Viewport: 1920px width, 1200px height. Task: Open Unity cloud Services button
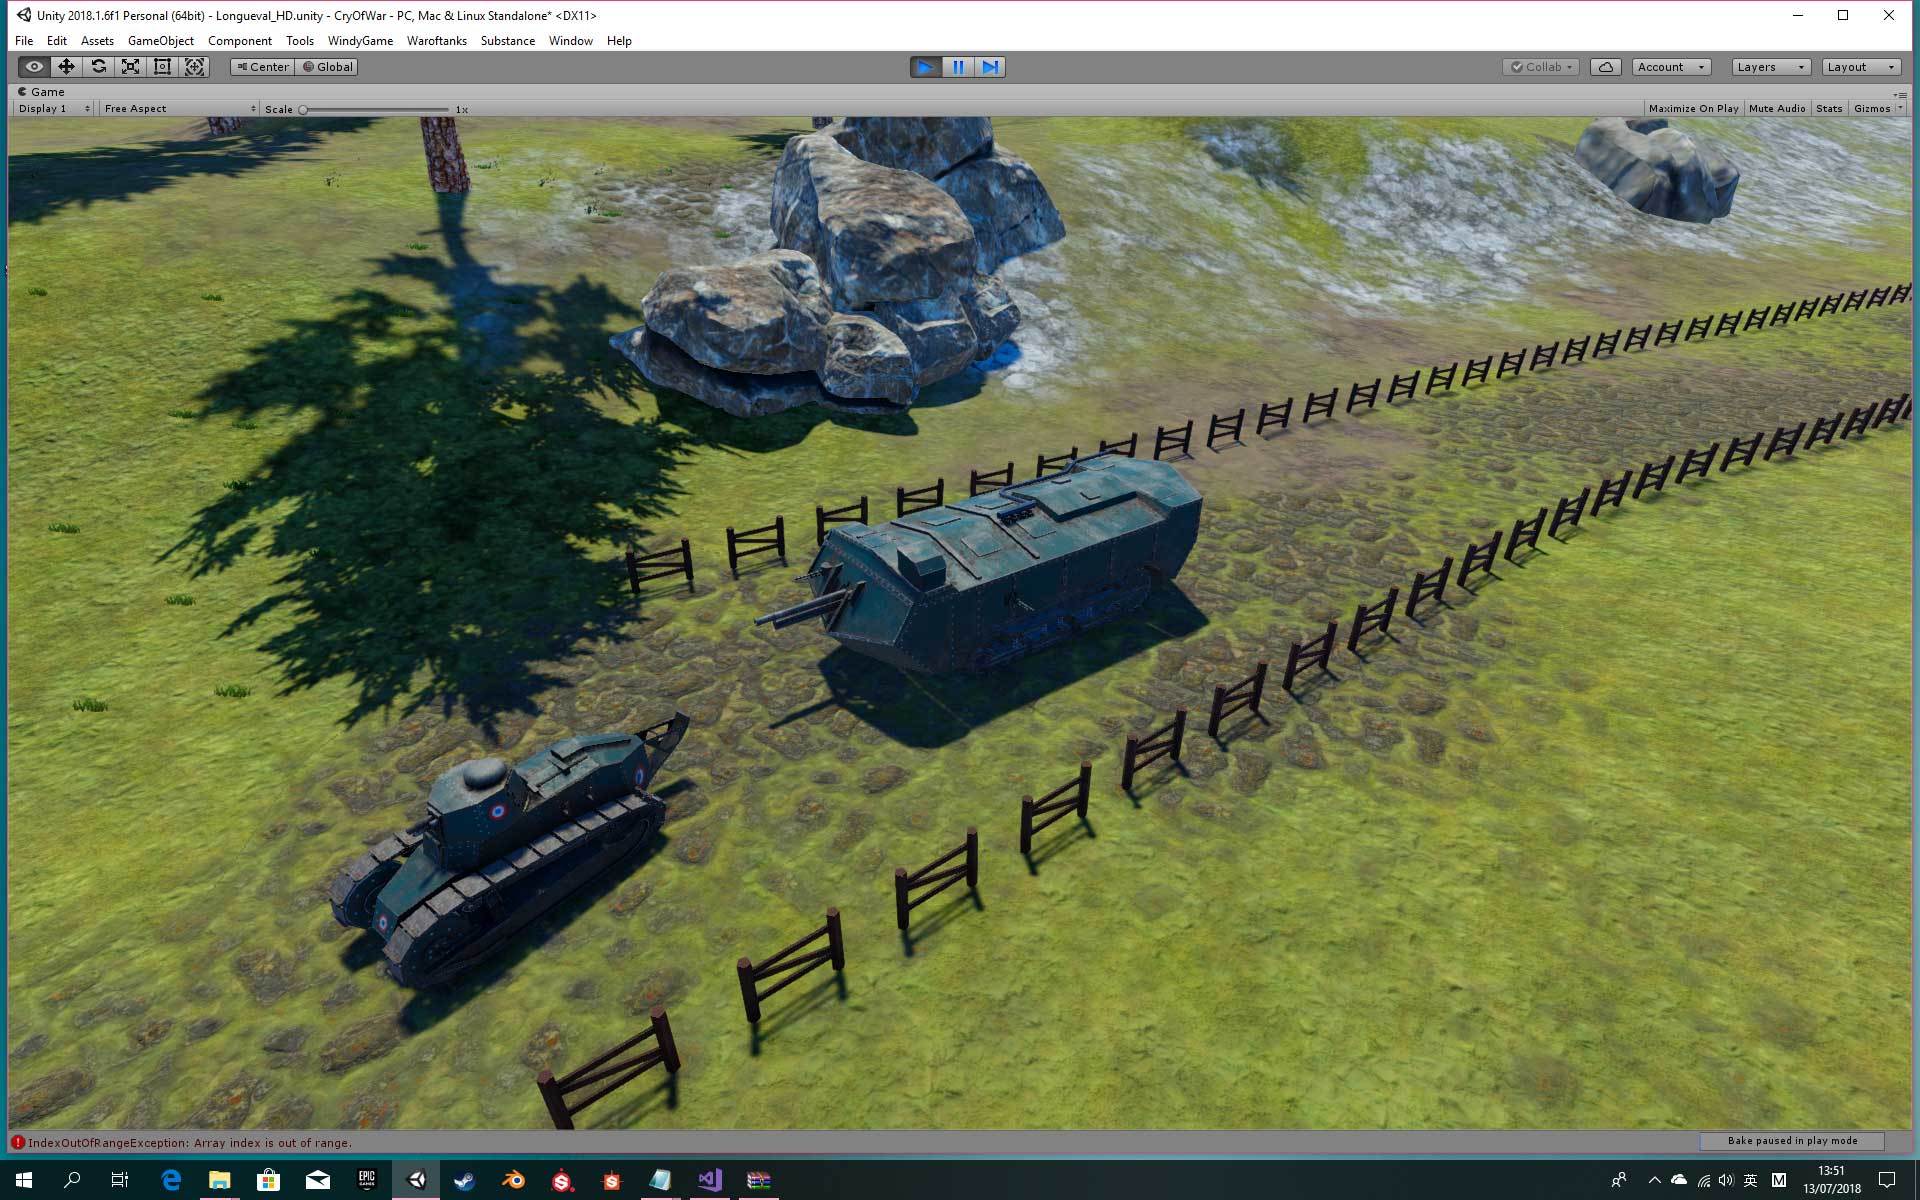(1606, 67)
